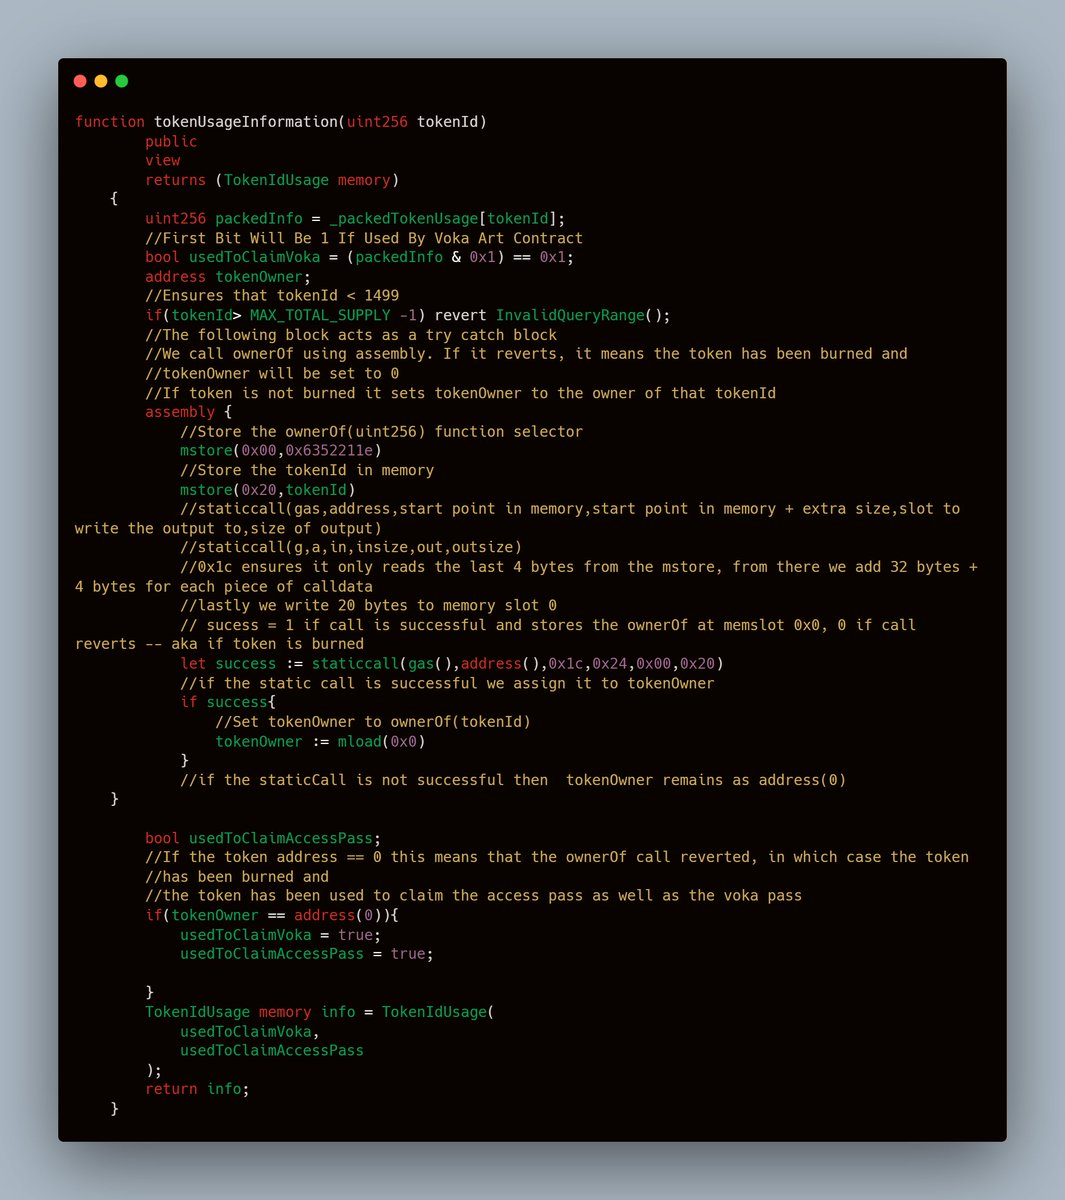The width and height of the screenshot is (1065, 1200).
Task: Click usedToClaimAccessPass constructor argument at bottom
Action: tap(272, 1051)
